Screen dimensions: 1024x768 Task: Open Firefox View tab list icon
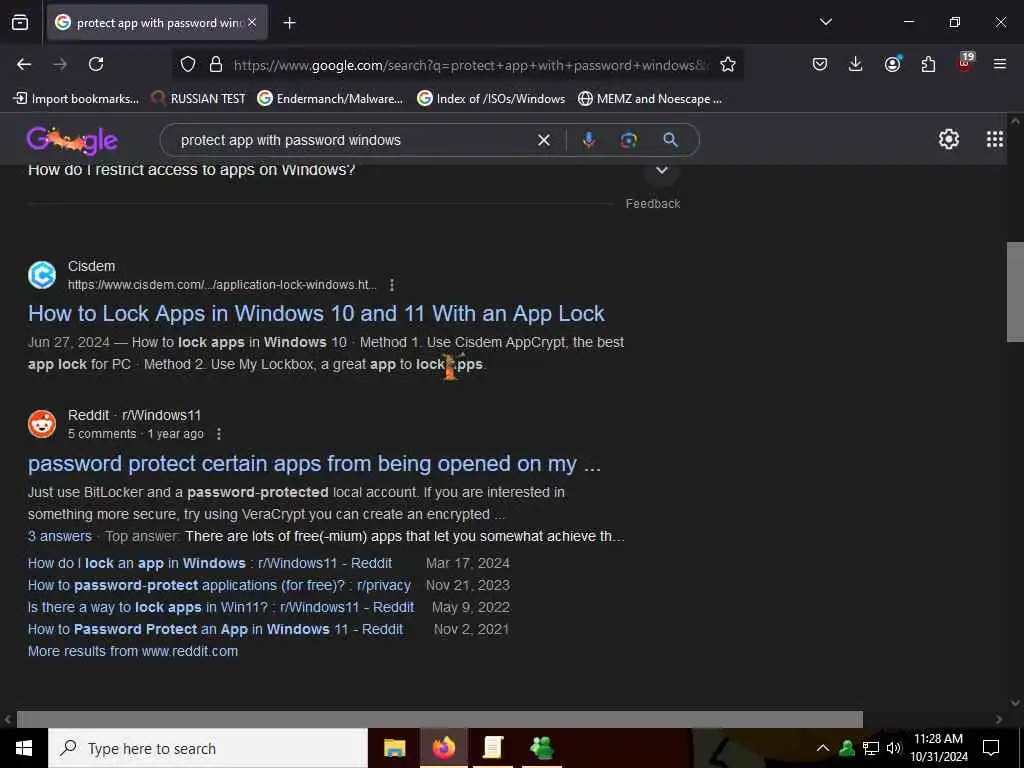20,23
